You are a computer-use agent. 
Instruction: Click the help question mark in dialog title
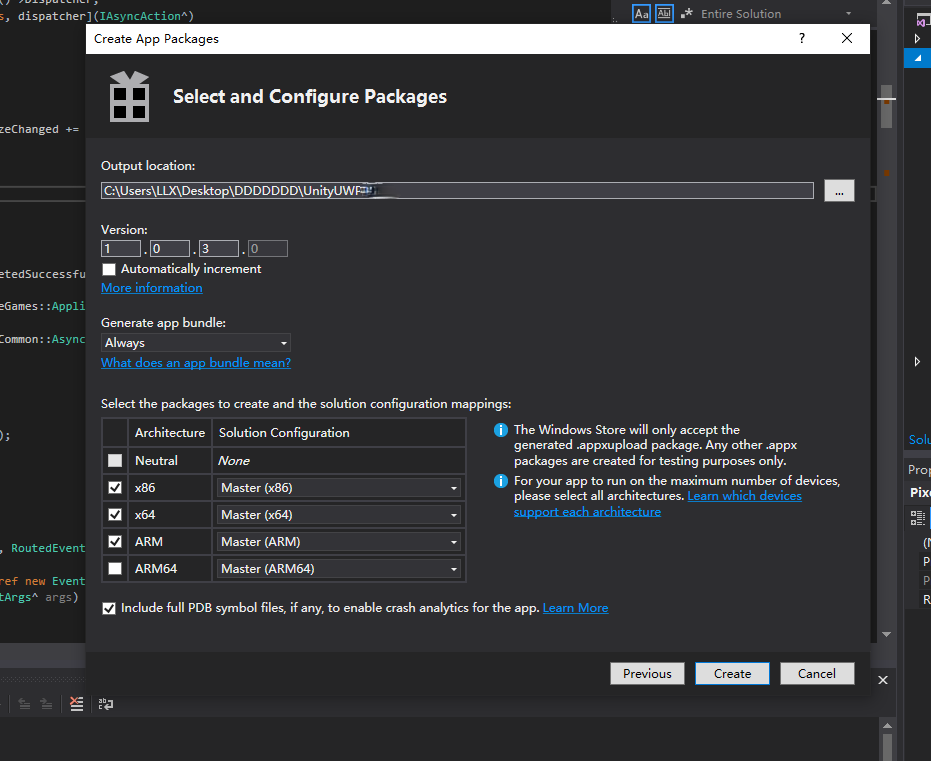coord(801,38)
